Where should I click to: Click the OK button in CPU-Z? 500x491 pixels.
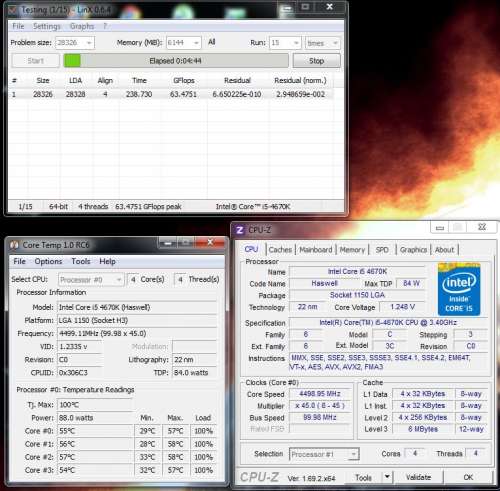point(468,477)
